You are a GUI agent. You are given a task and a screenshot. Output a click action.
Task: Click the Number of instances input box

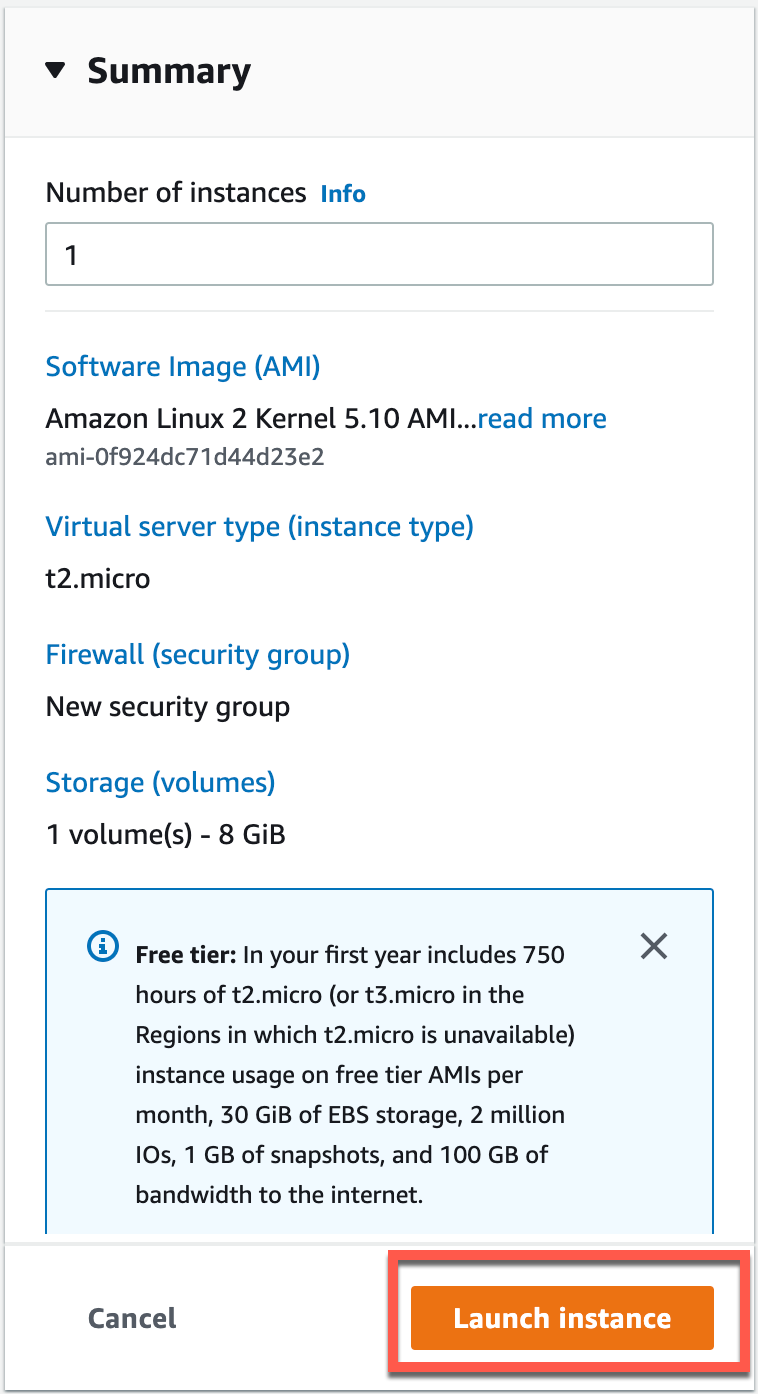click(x=379, y=254)
